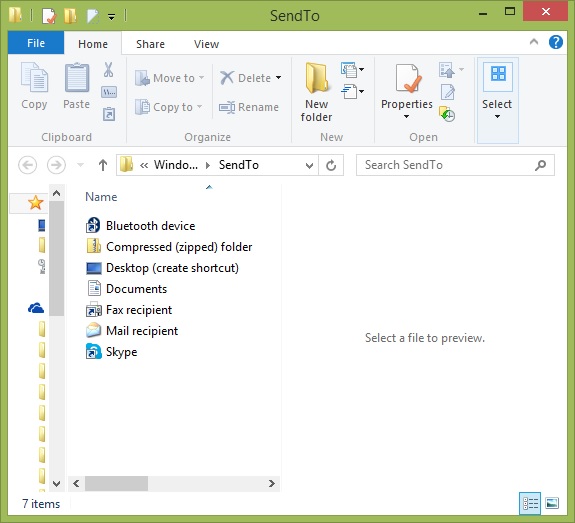Minimize the ribbon with the chevron
The width and height of the screenshot is (575, 523).
pos(534,42)
